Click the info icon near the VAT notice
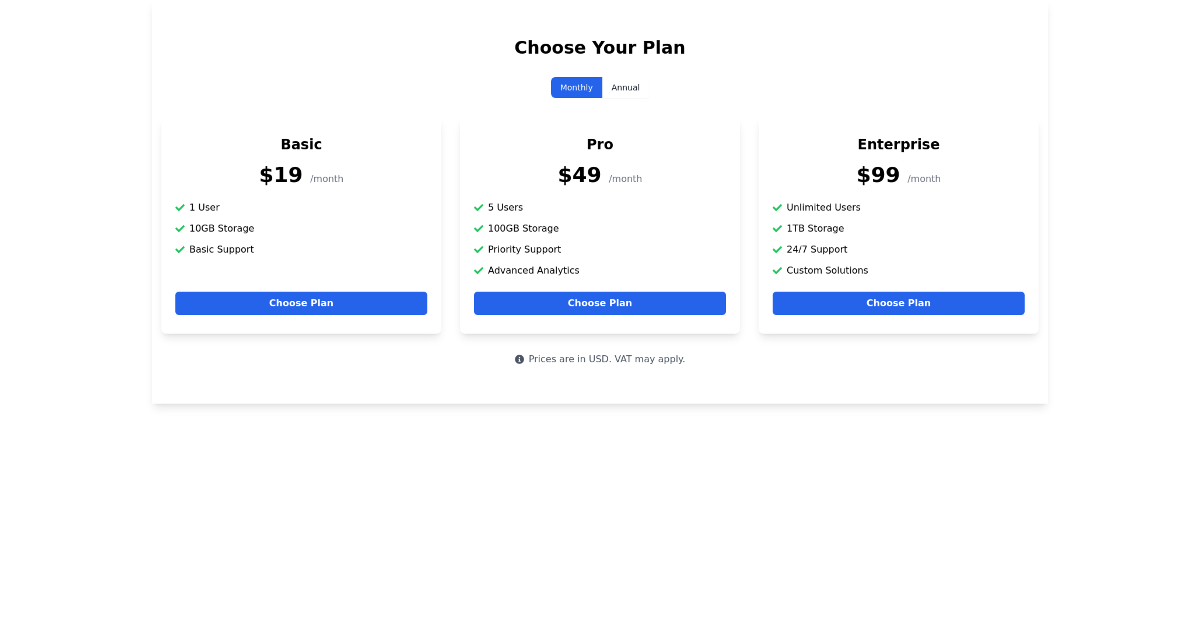The width and height of the screenshot is (1200, 630). pos(519,358)
